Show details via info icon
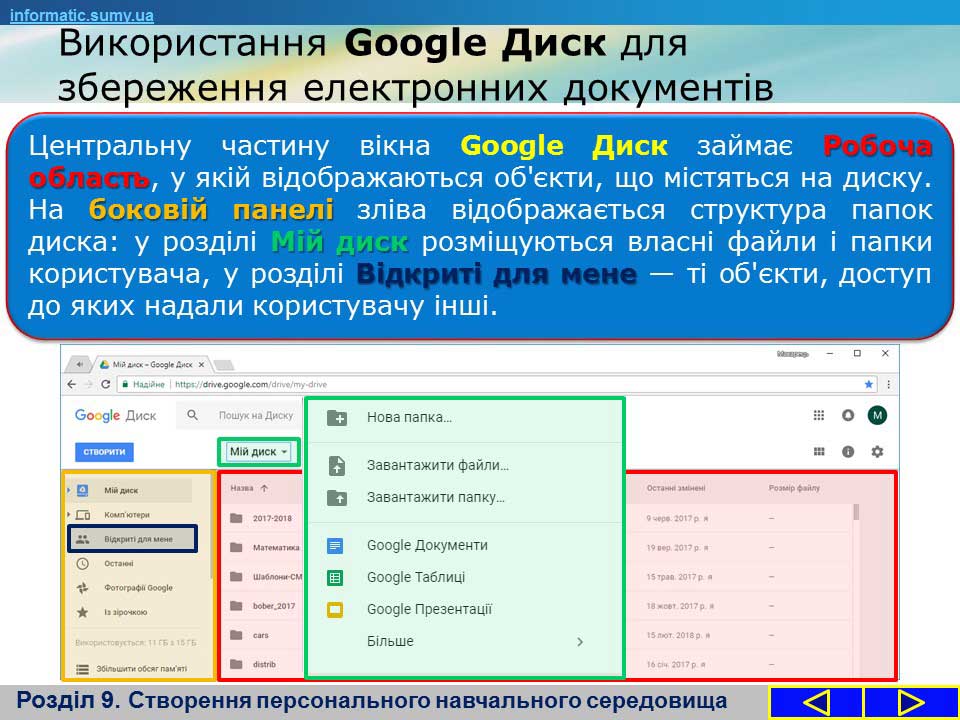960x720 pixels. (848, 452)
